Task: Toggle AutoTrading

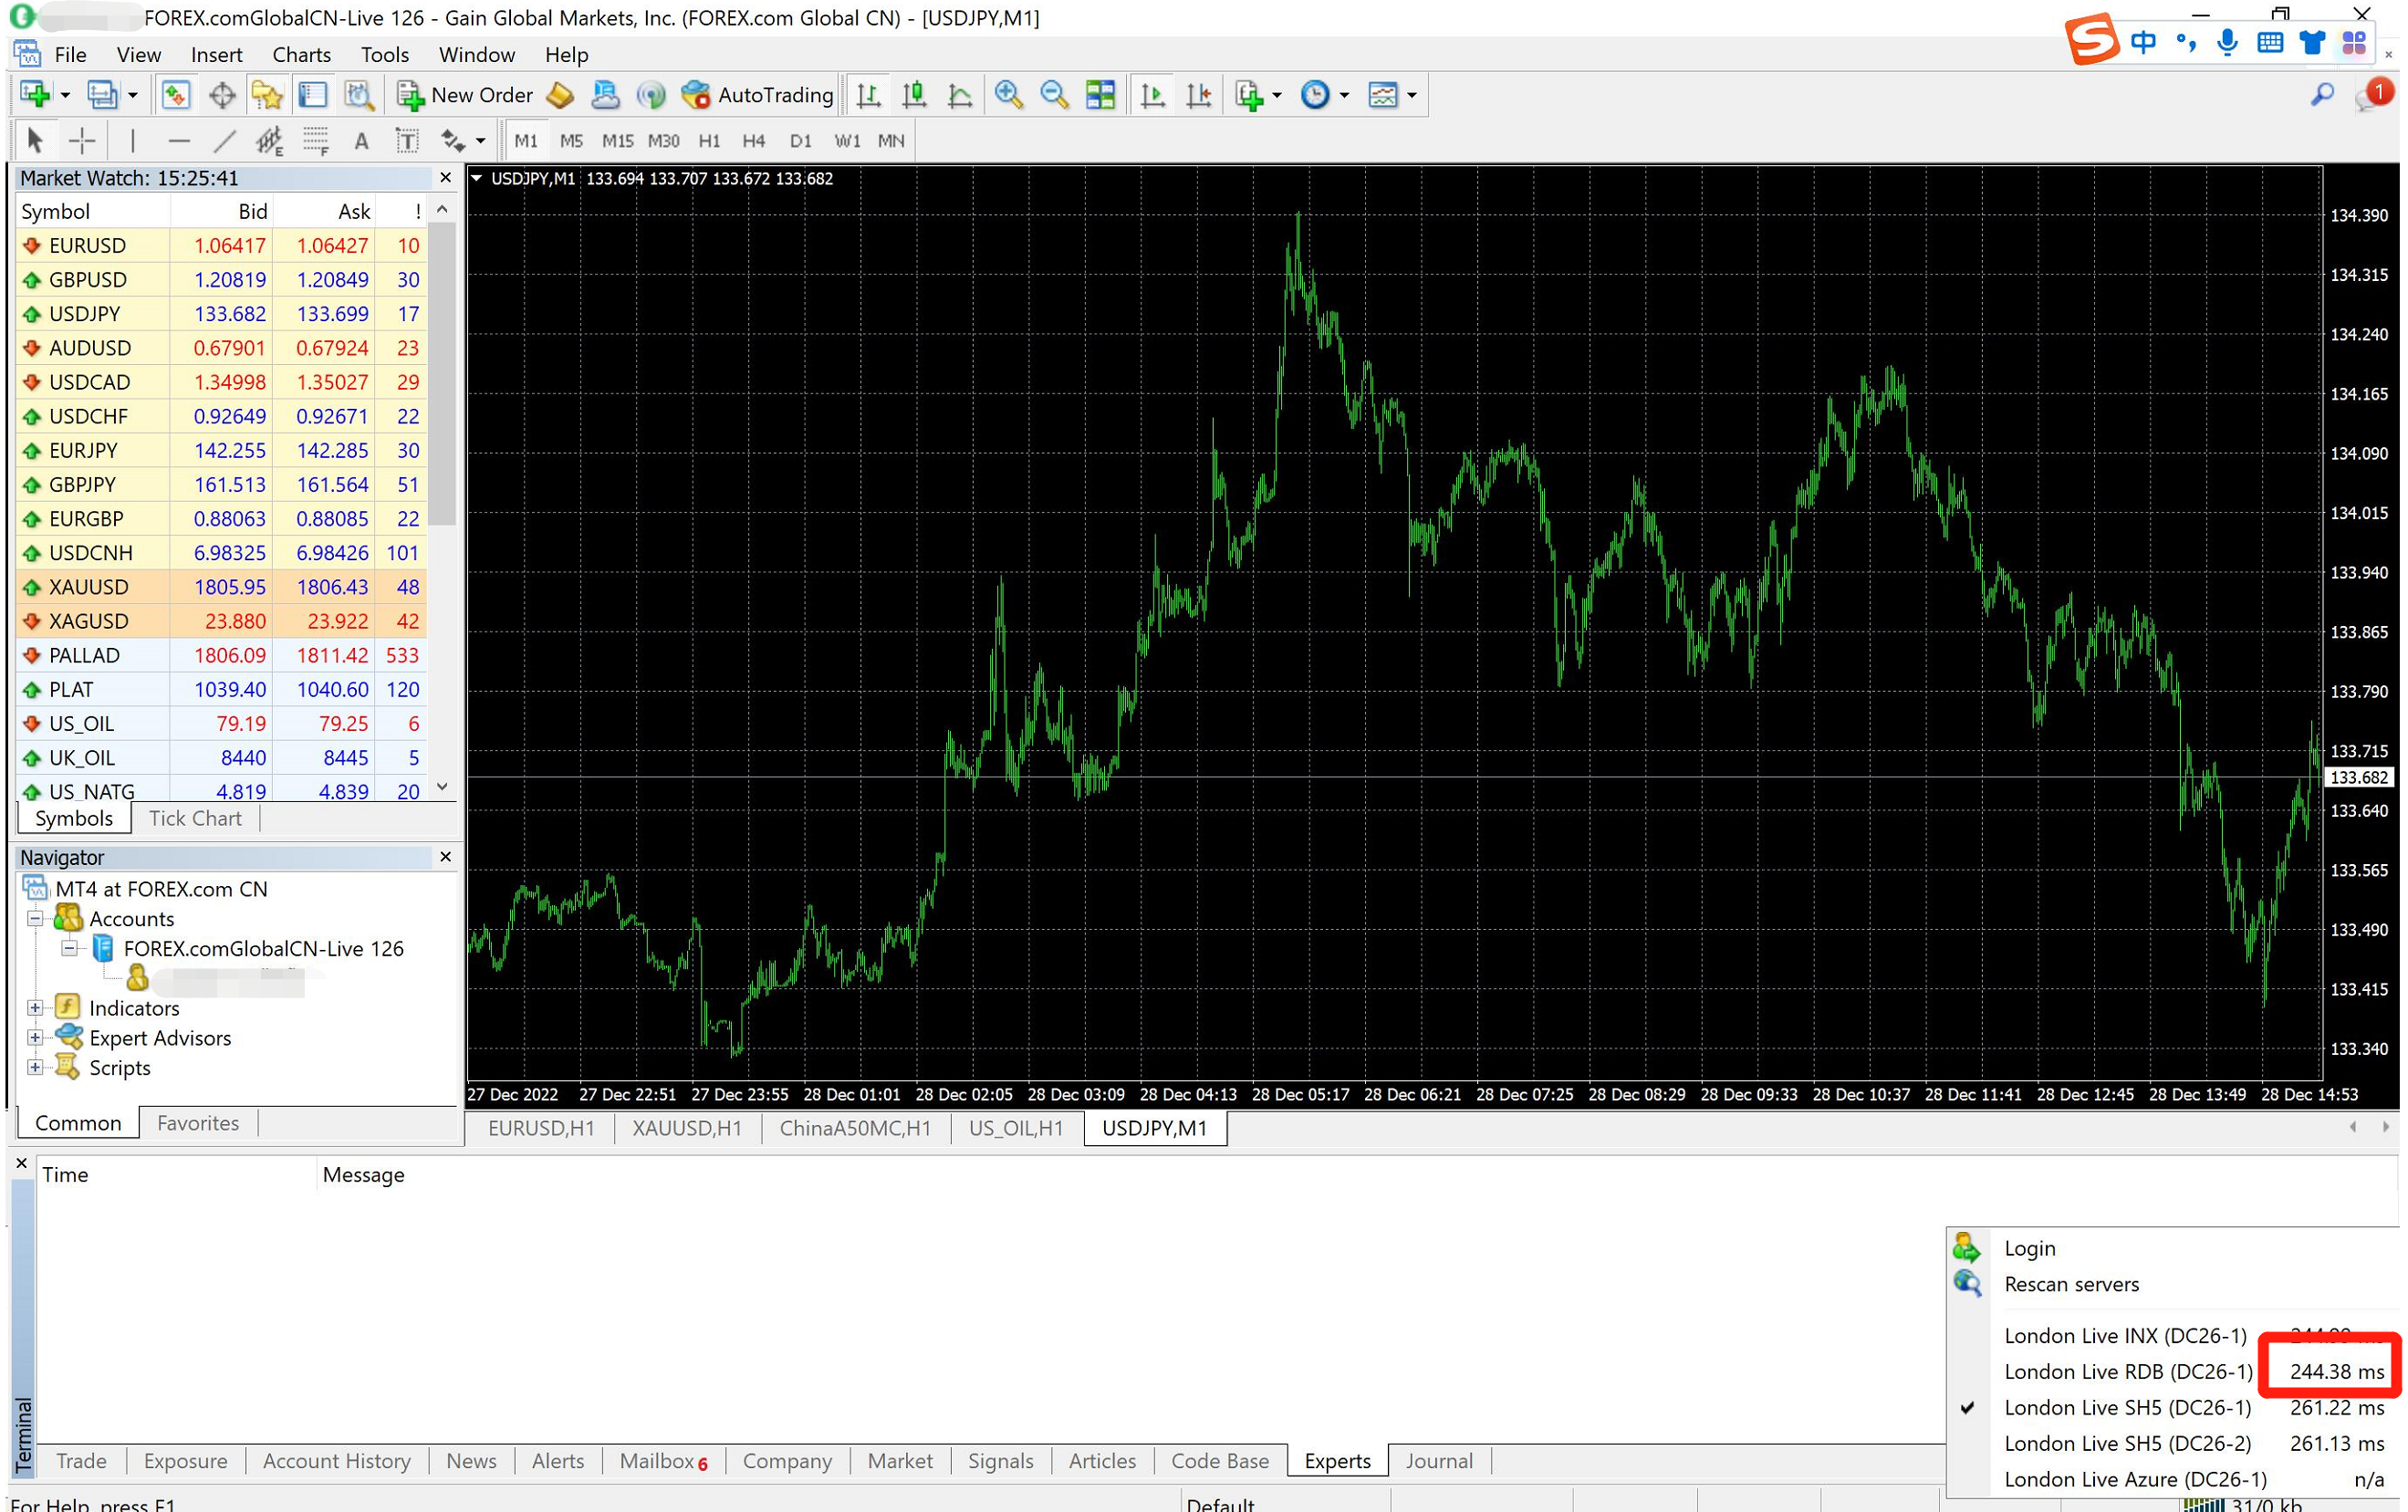Action: click(757, 95)
